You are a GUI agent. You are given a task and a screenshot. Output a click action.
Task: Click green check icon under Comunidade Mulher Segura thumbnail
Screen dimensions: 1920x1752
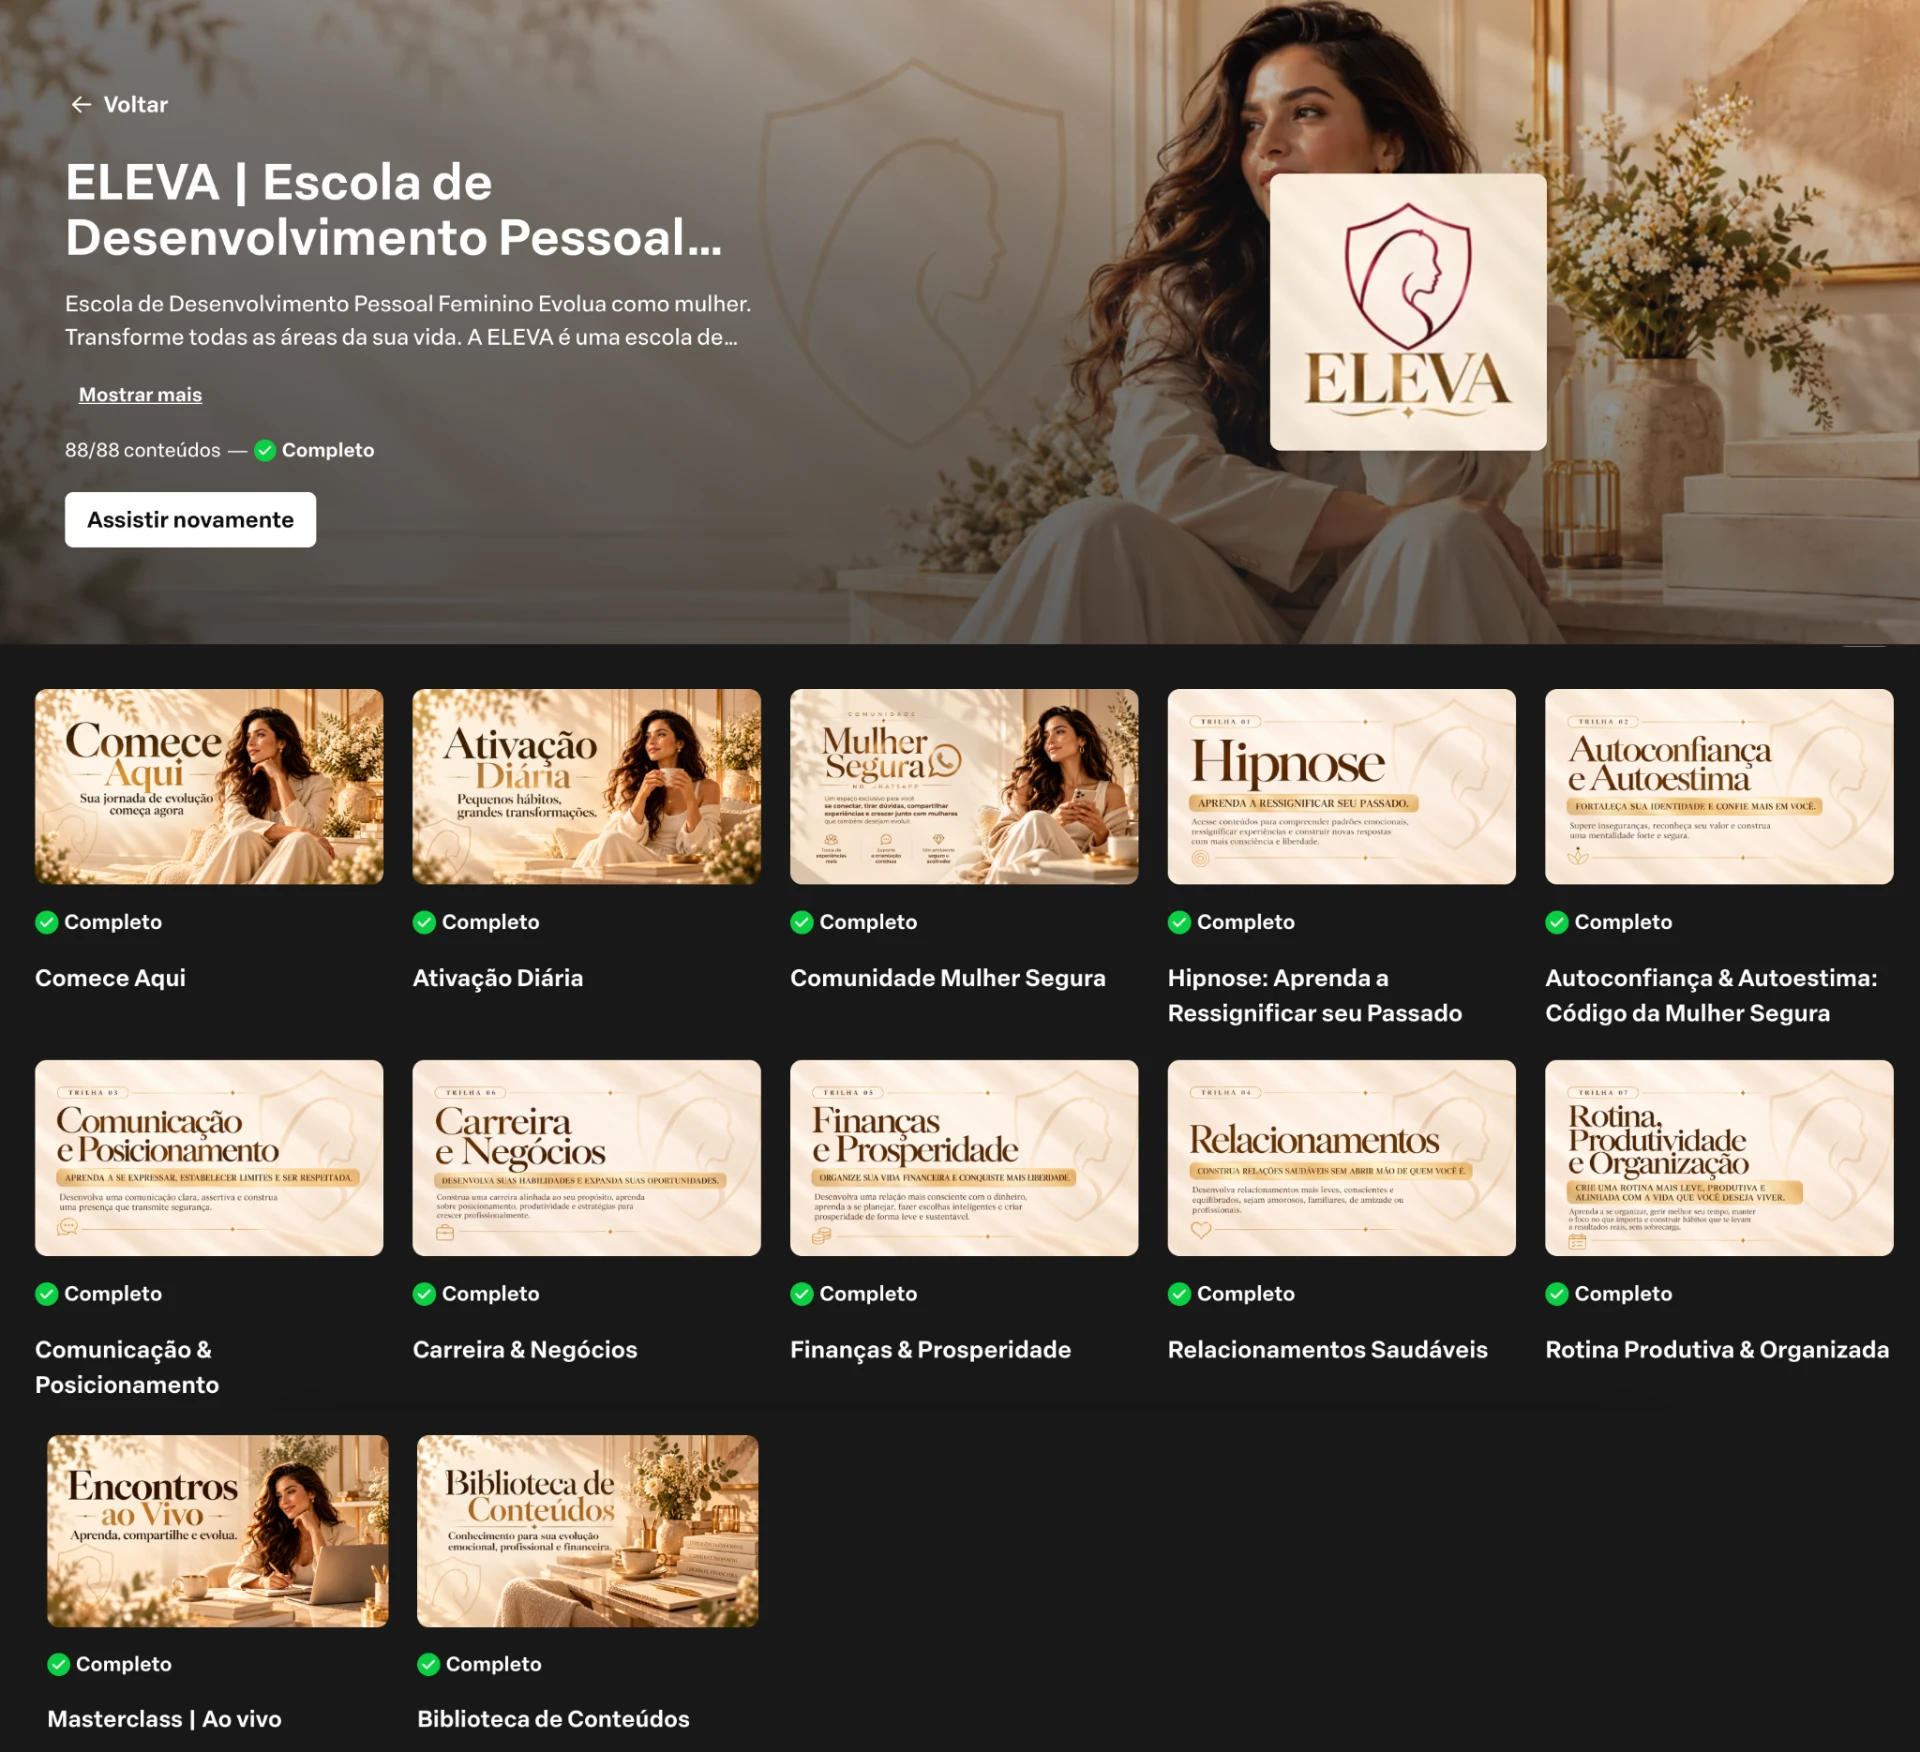(x=802, y=922)
